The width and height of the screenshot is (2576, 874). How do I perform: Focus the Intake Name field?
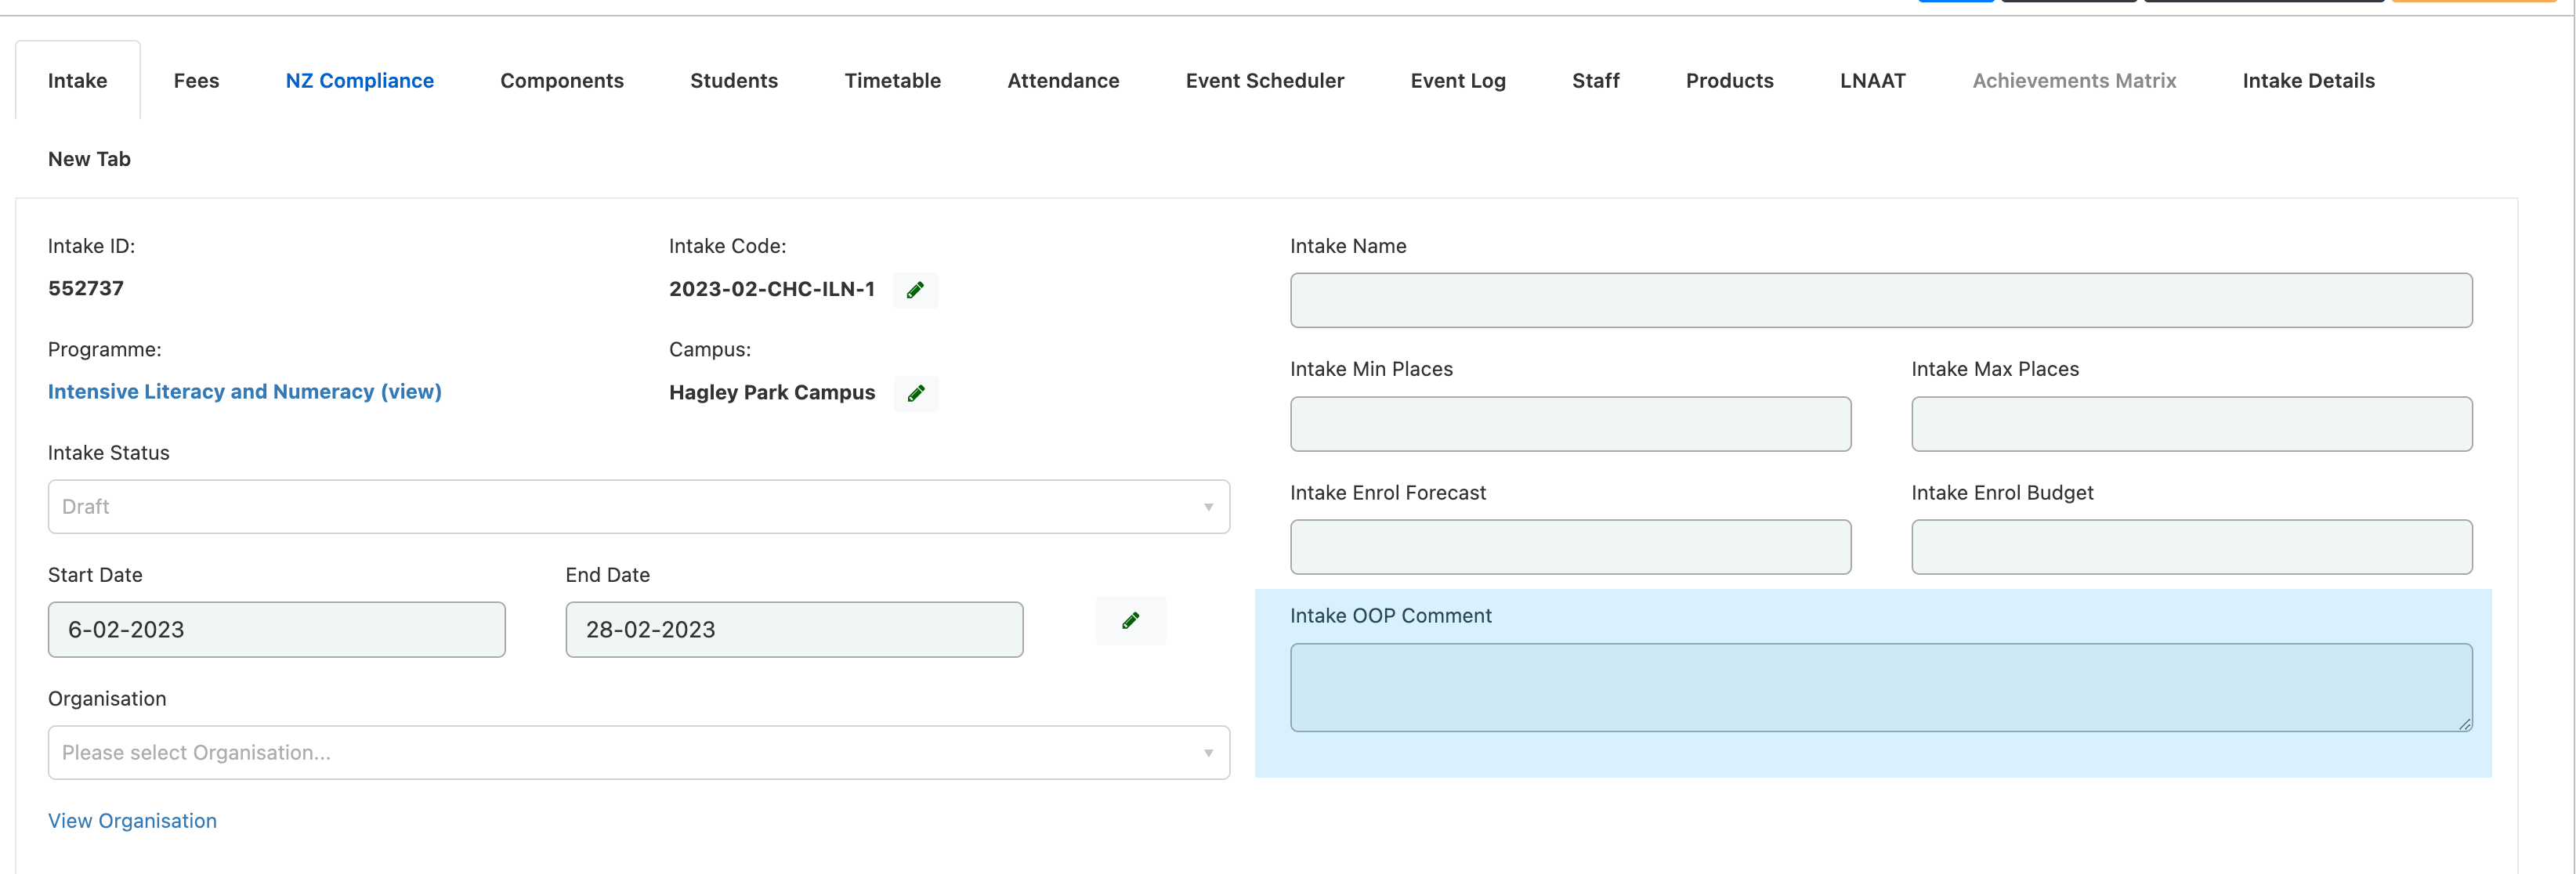1881,301
